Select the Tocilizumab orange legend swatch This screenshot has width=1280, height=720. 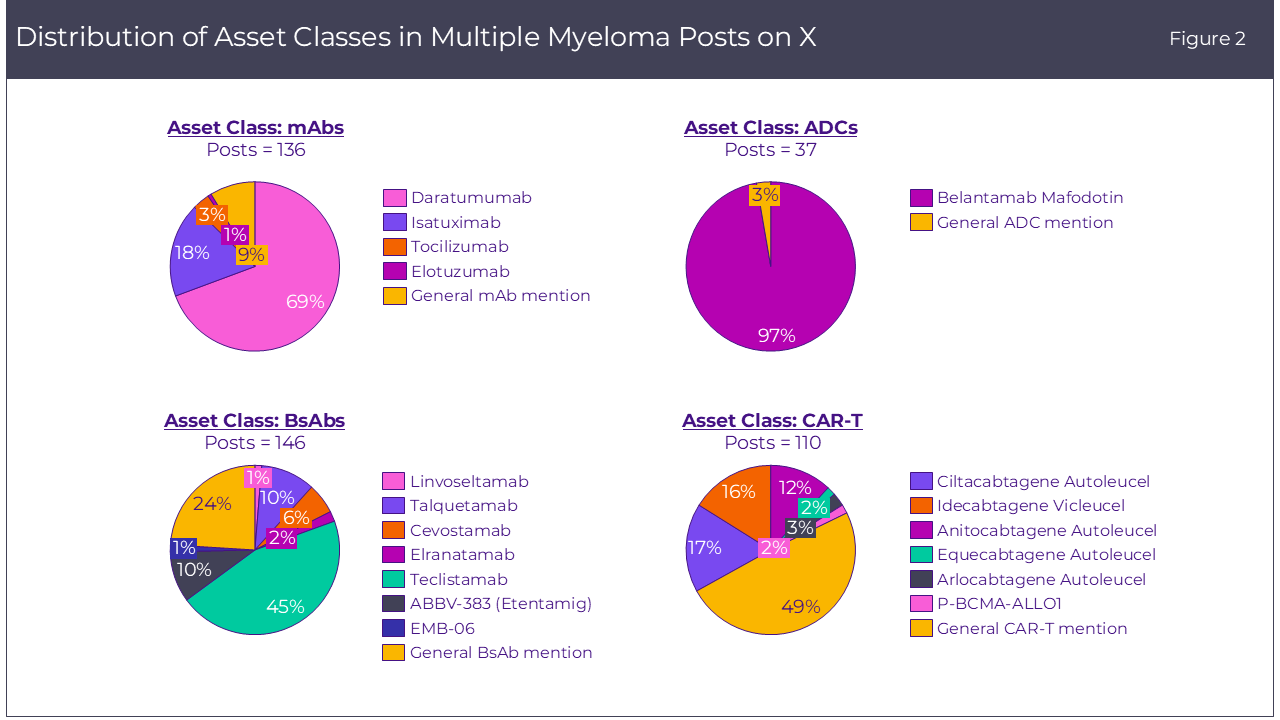394,247
